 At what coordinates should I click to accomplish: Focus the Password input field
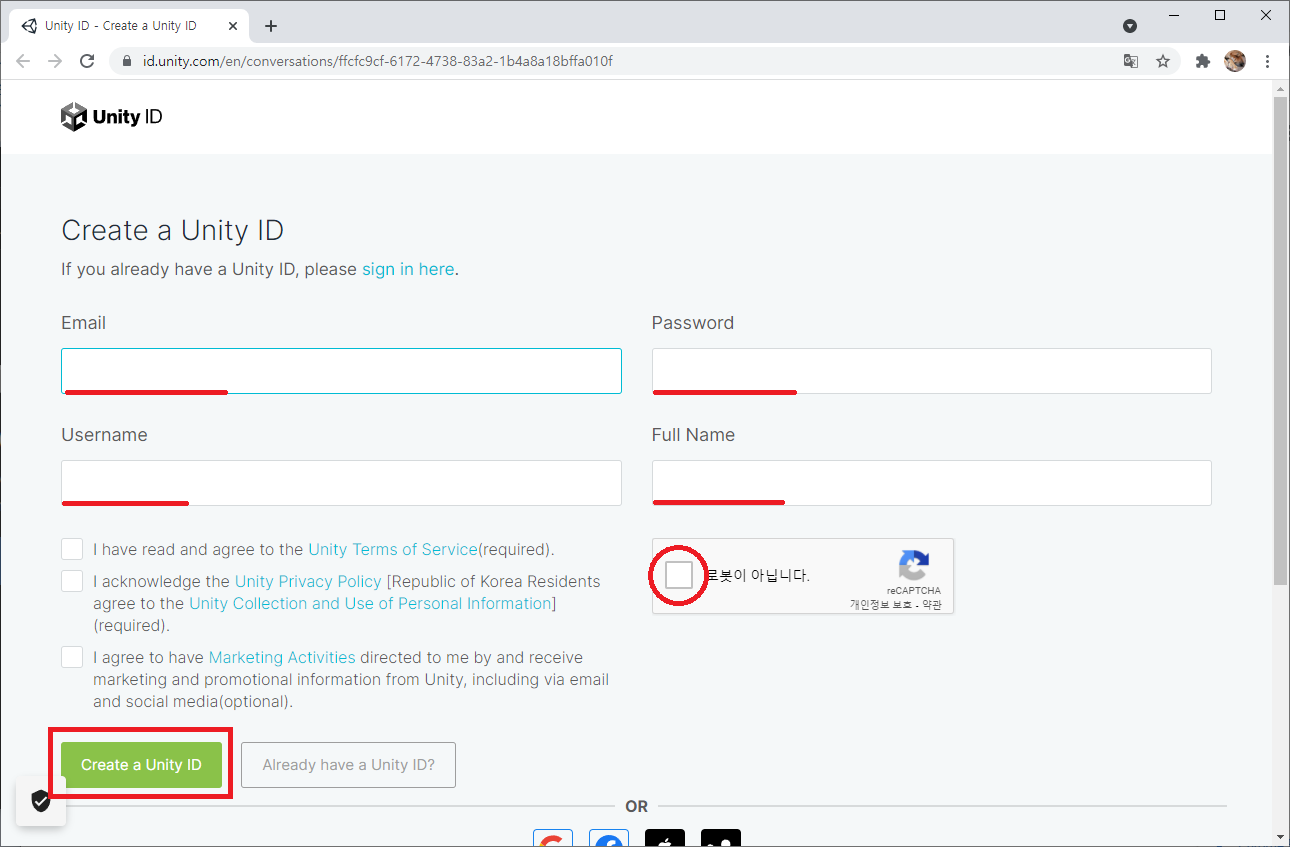click(x=932, y=371)
